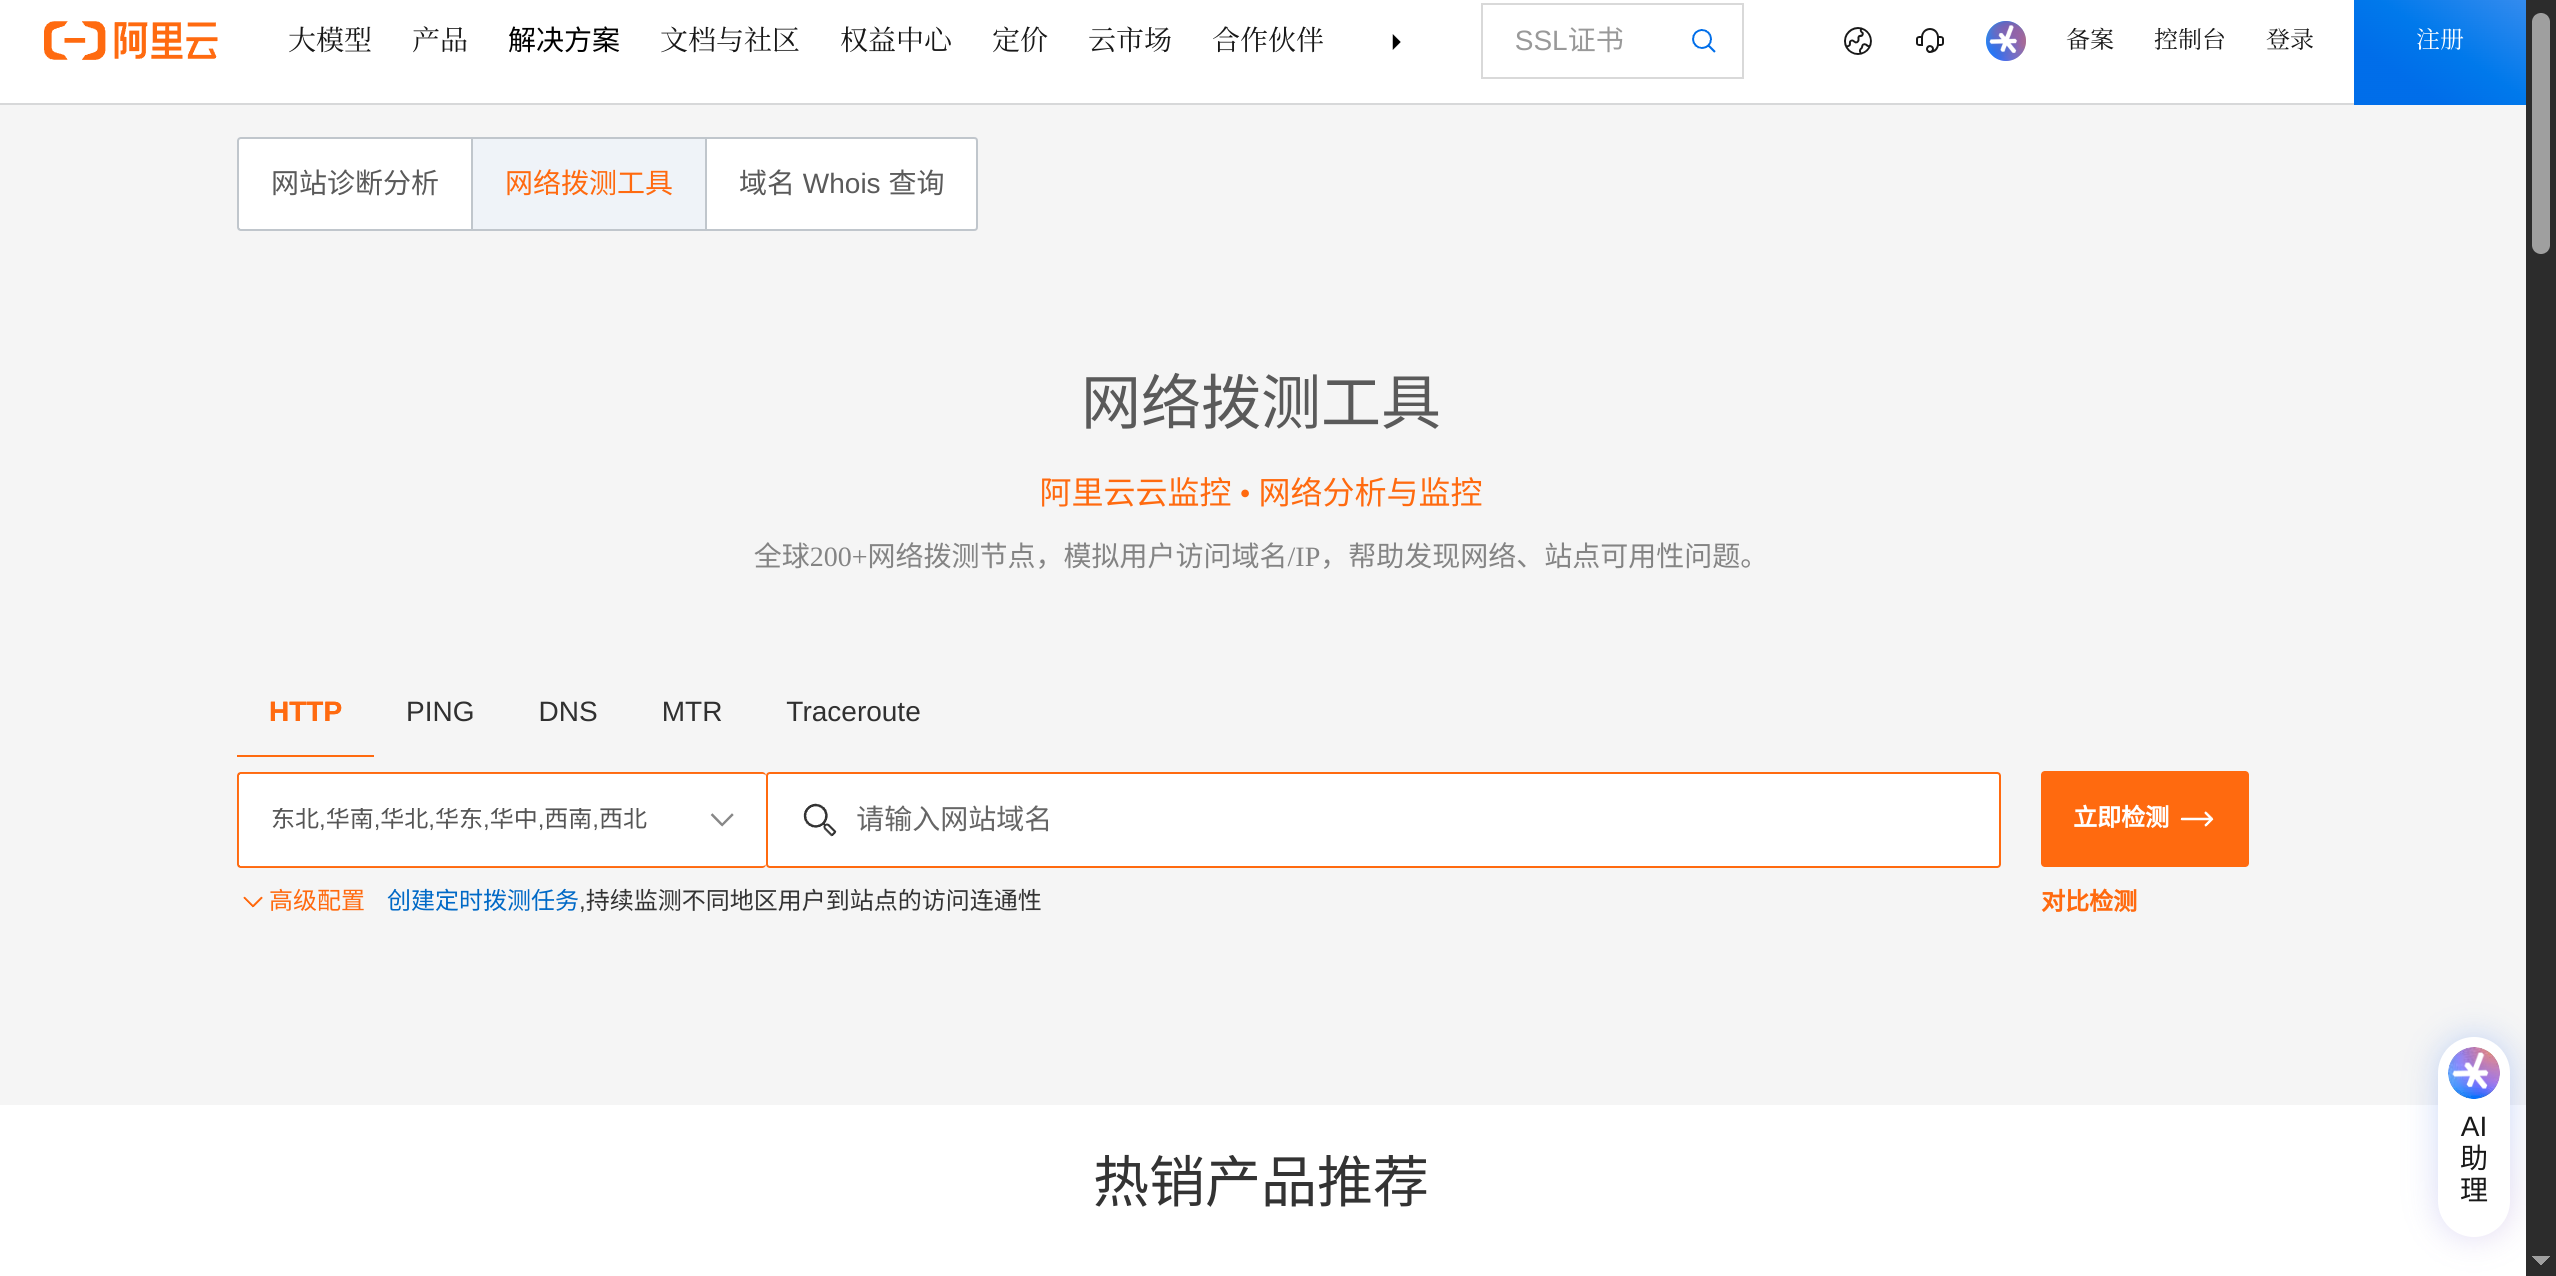
Task: Click the blue search magnifier icon
Action: pos(1703,41)
